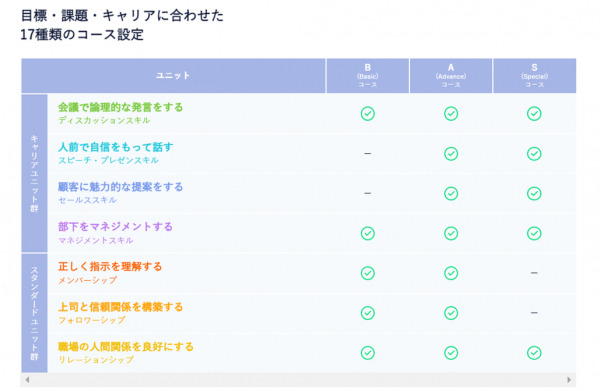Screen dimensions: 600x391
Task: Click Advance course checkmark for メンバーシップ
Action: (451, 273)
